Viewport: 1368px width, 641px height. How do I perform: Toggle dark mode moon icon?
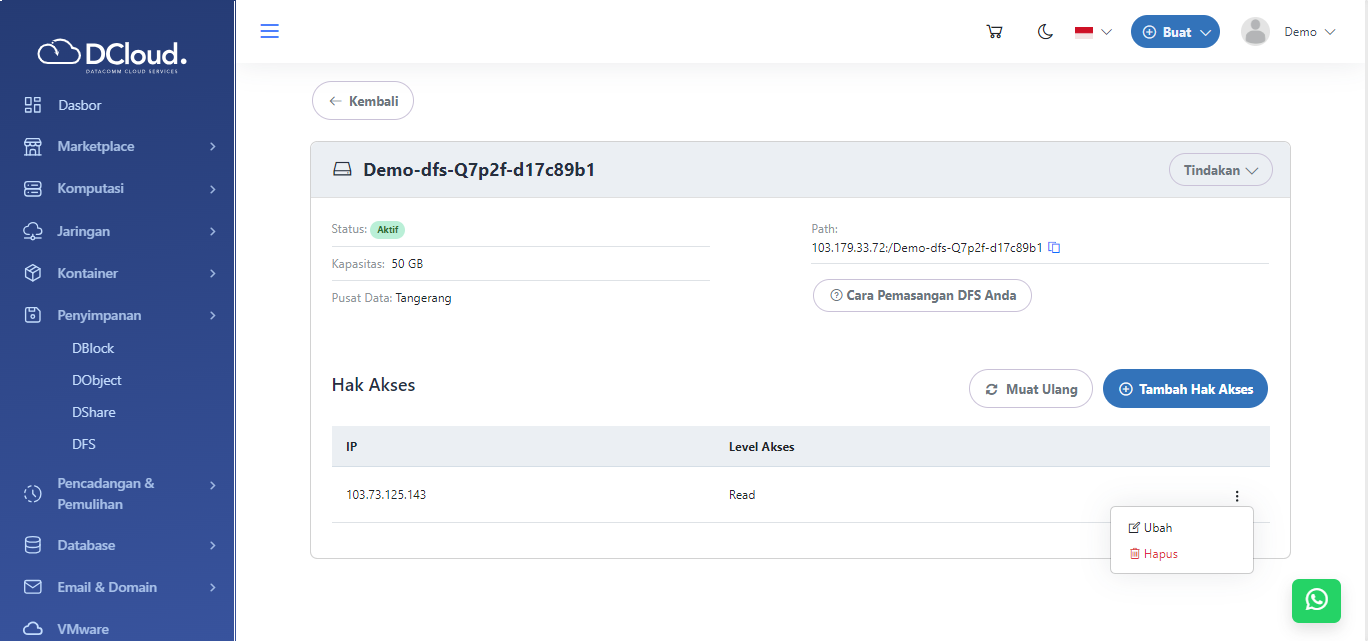(1045, 32)
